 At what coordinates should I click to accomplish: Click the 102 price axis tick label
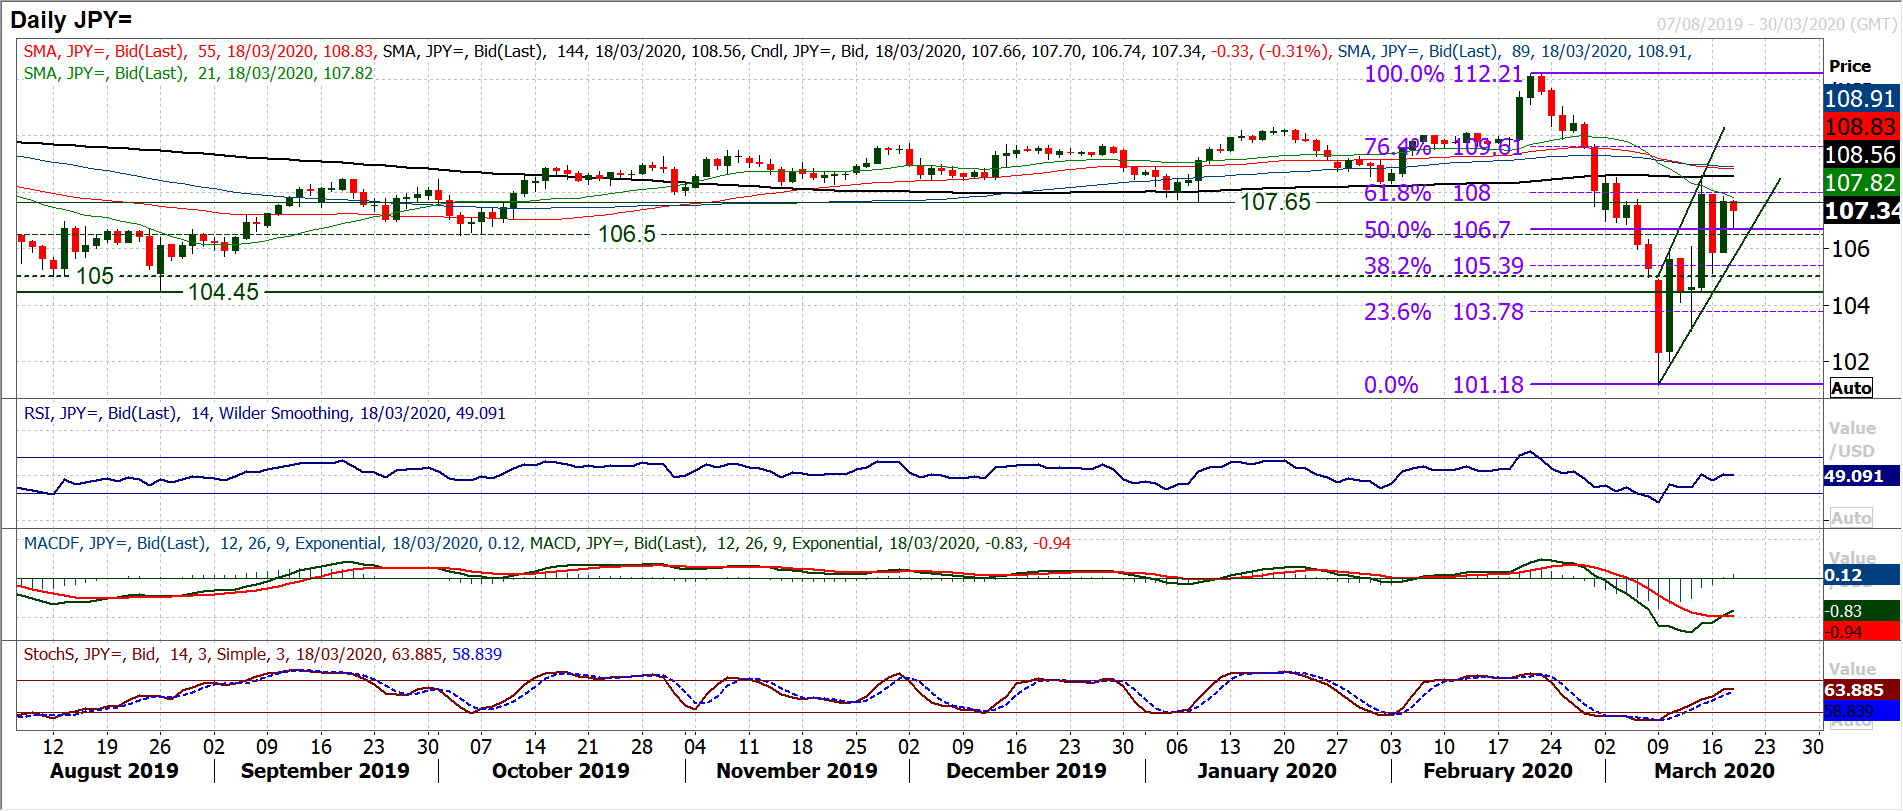(1850, 361)
